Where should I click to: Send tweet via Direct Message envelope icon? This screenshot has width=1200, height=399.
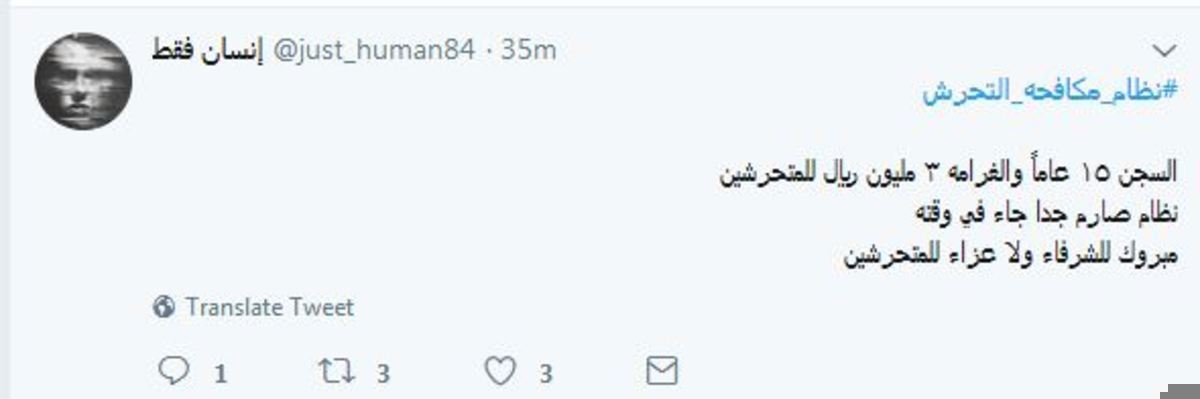(x=661, y=371)
